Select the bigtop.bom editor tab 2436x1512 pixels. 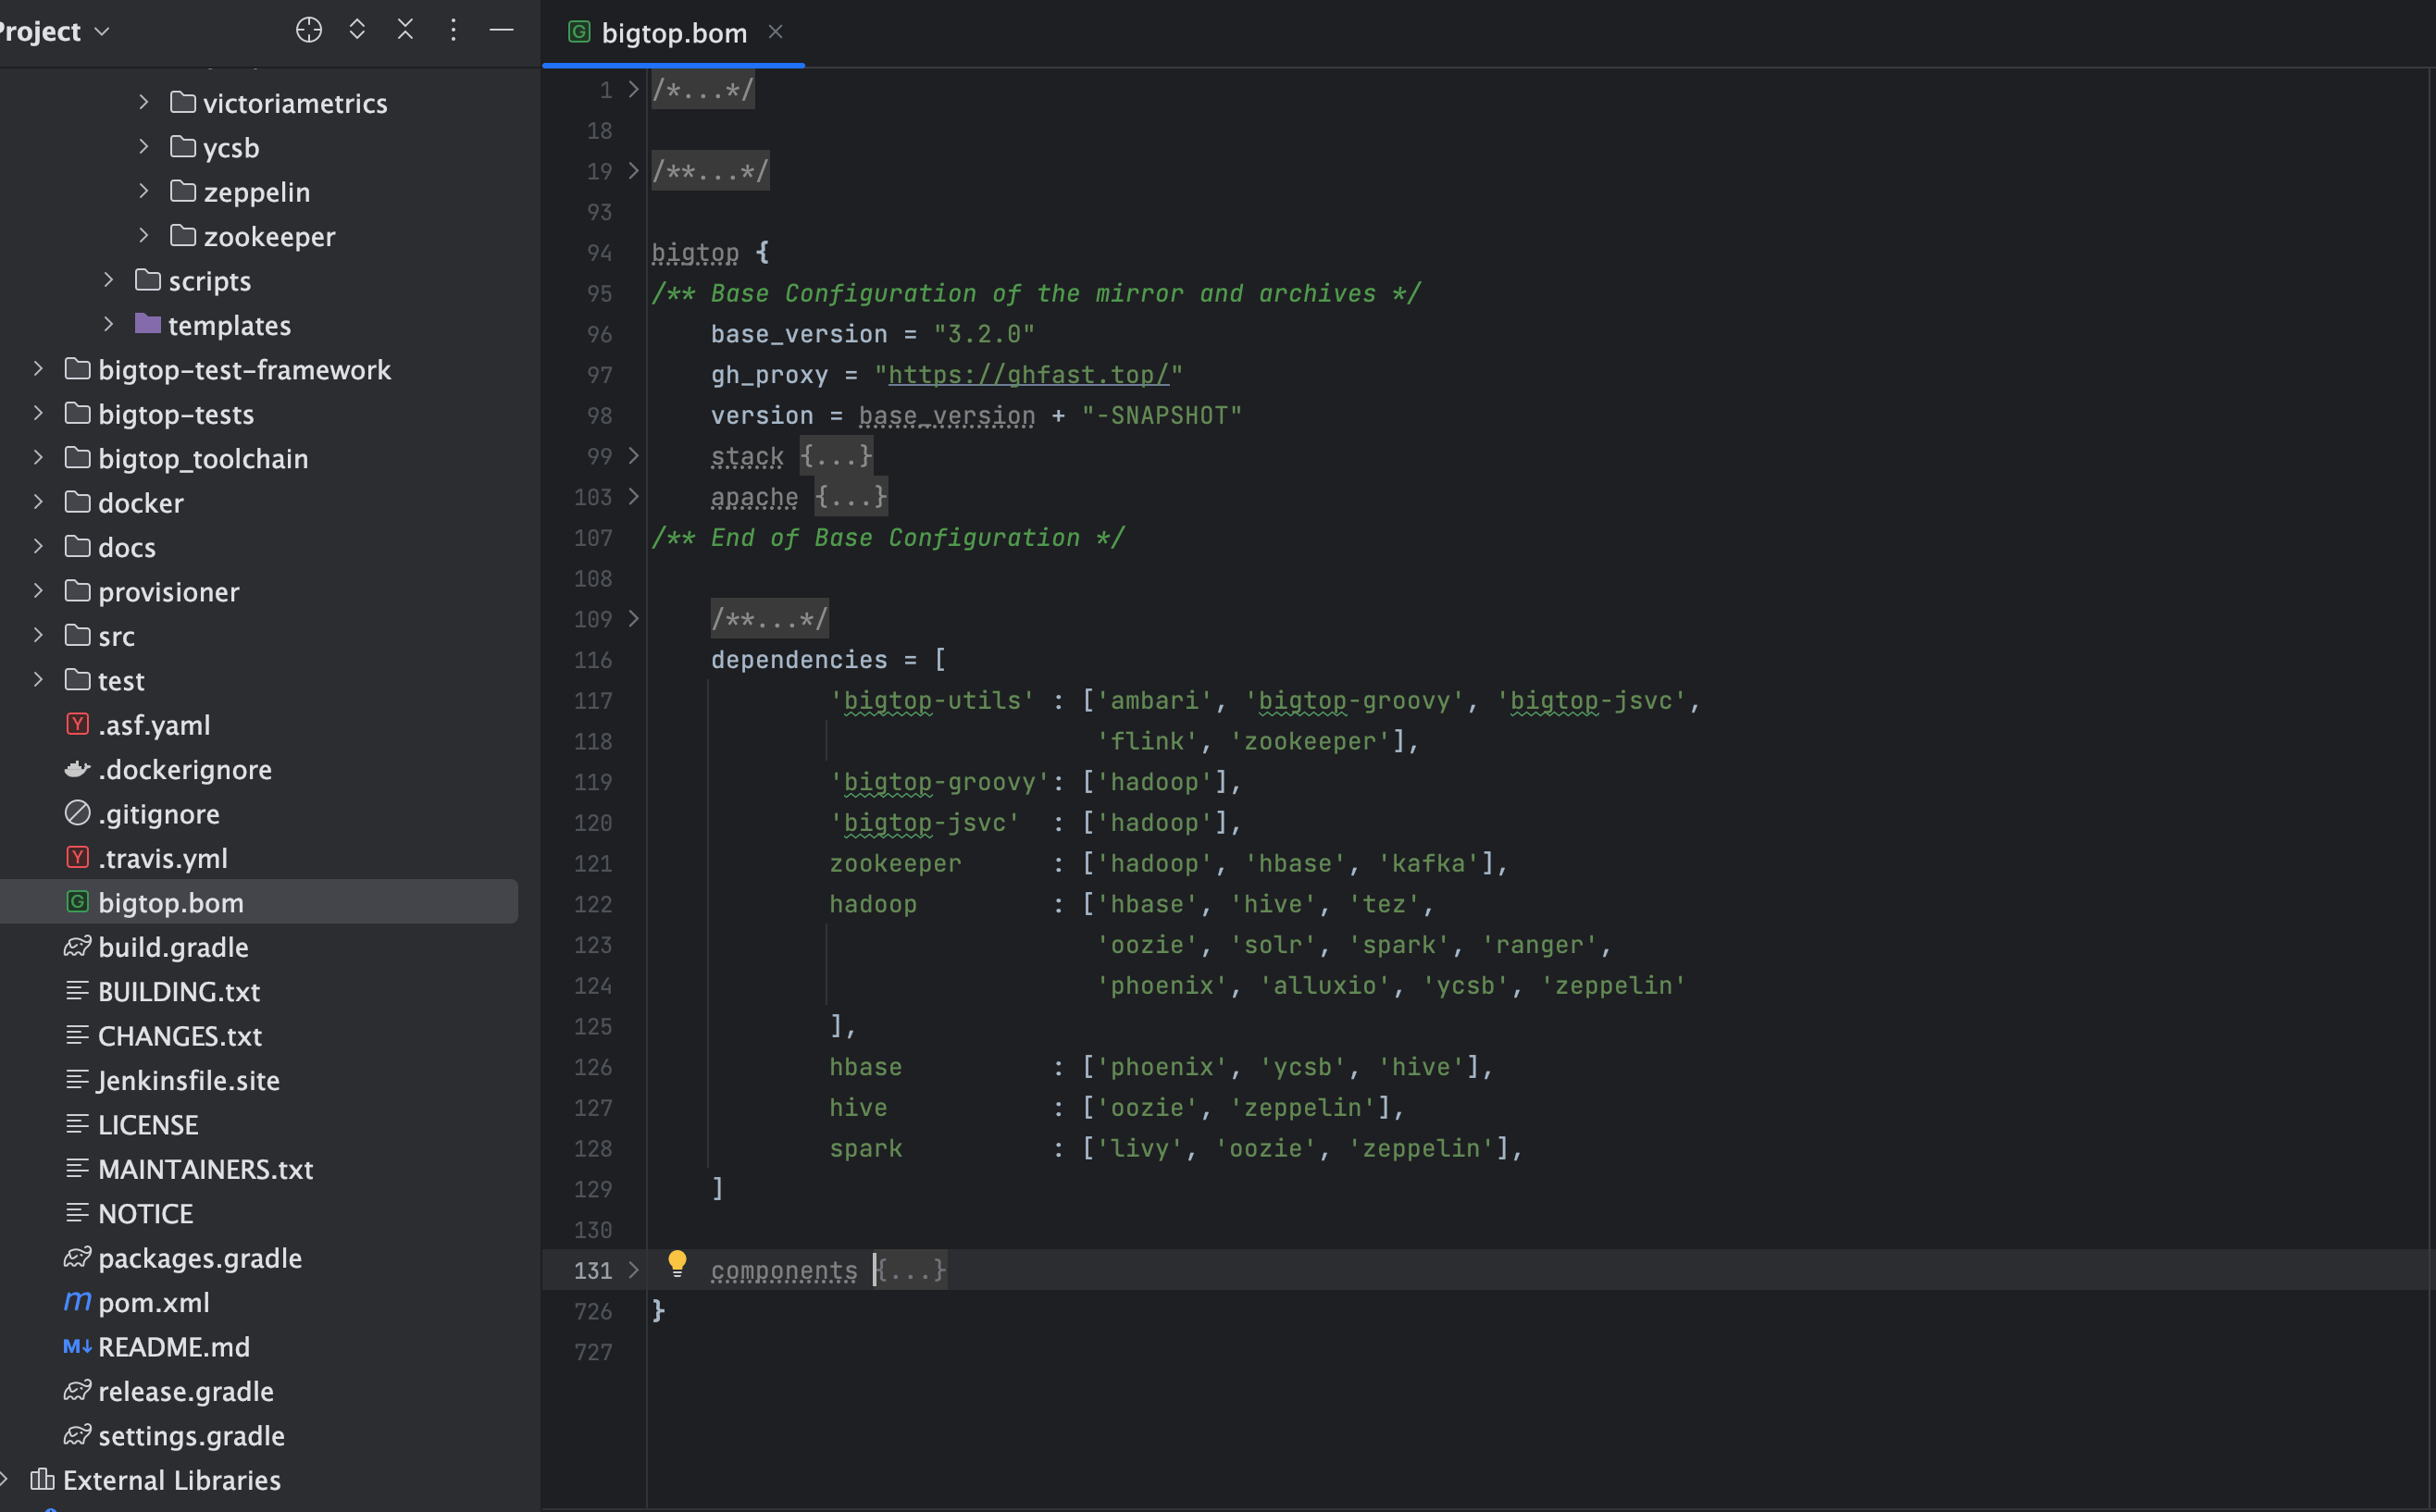(x=673, y=33)
